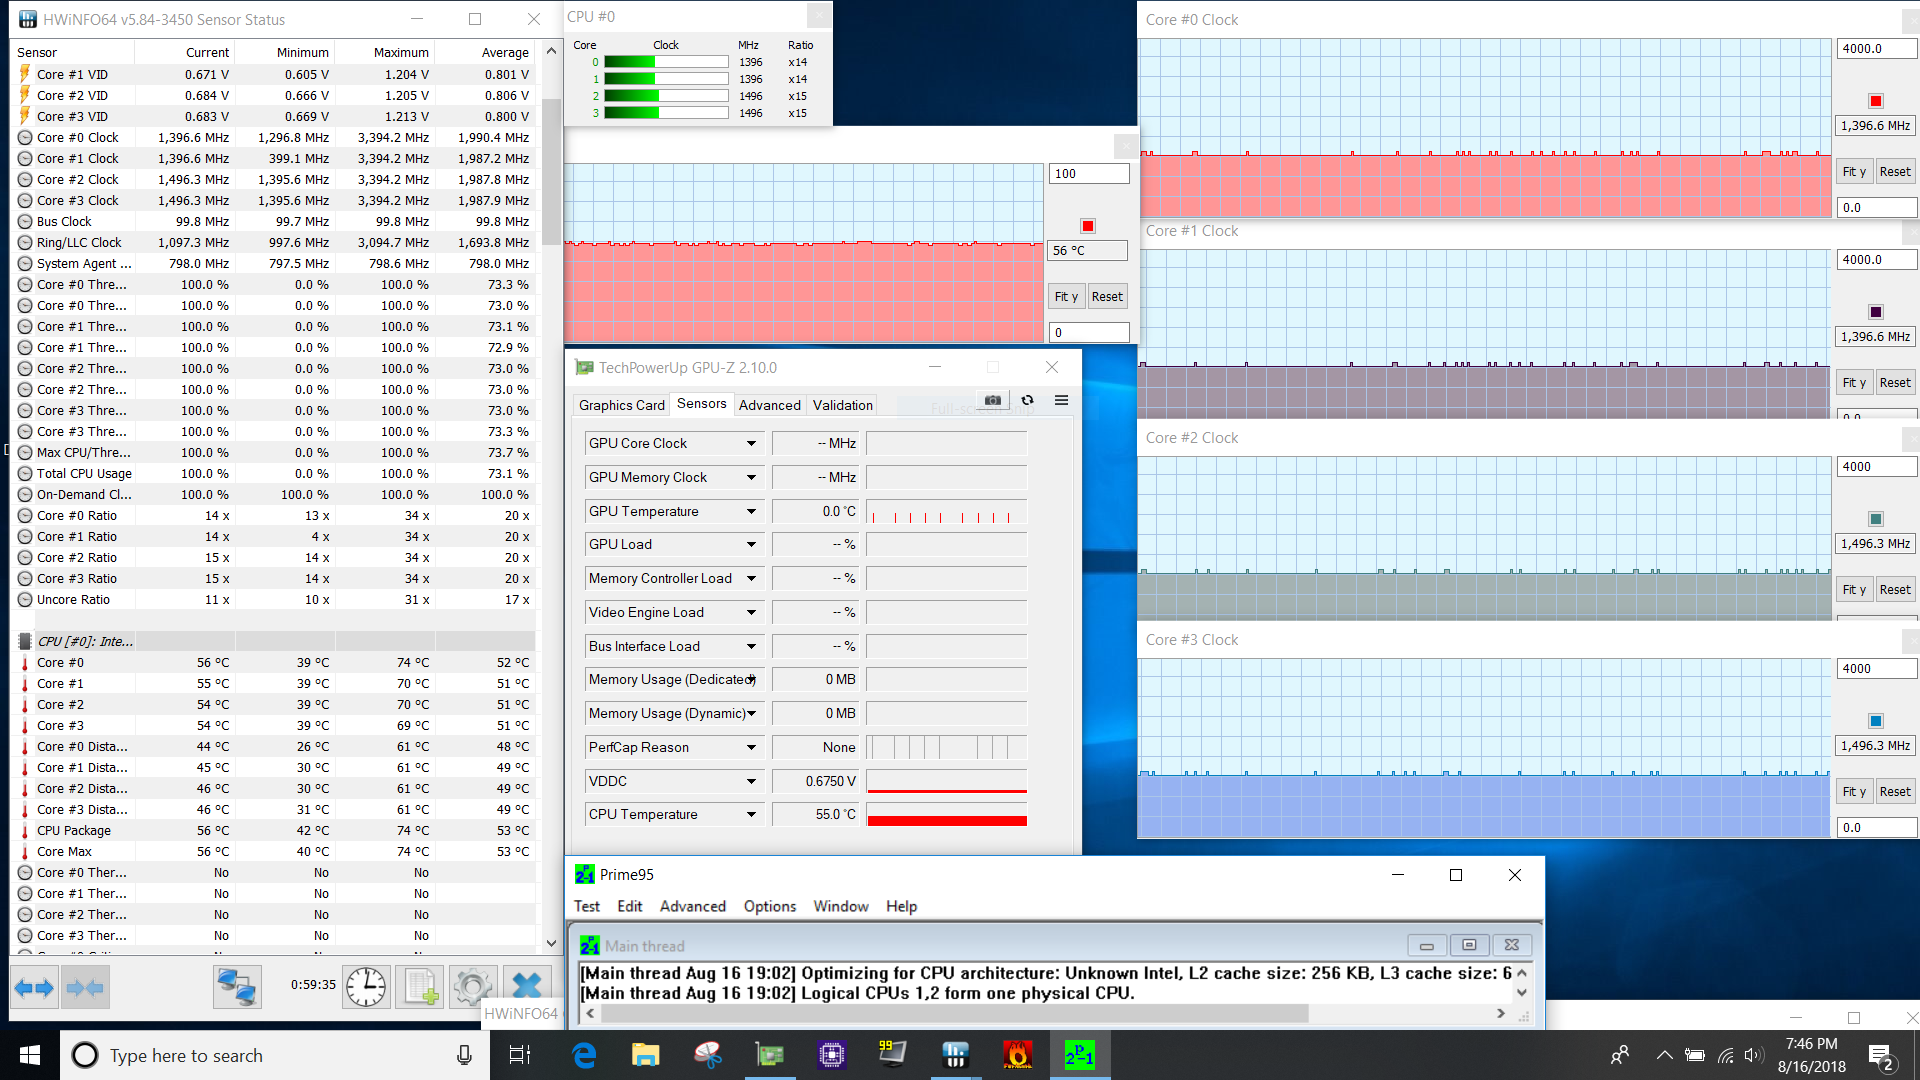
Task: Open the CPU-Z purple chip taskbar icon
Action: (x=832, y=1055)
